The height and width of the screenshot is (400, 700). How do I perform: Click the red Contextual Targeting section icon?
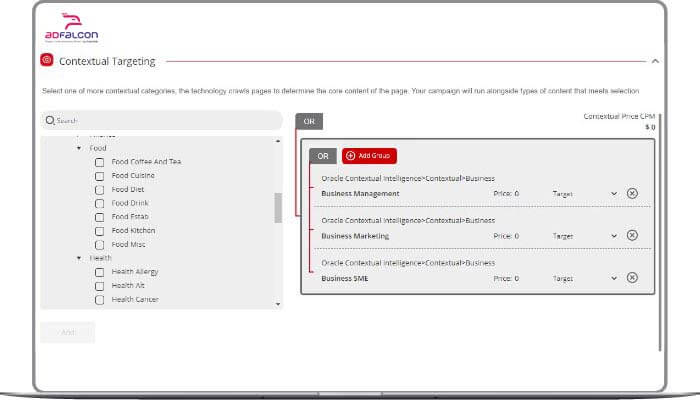[x=47, y=61]
